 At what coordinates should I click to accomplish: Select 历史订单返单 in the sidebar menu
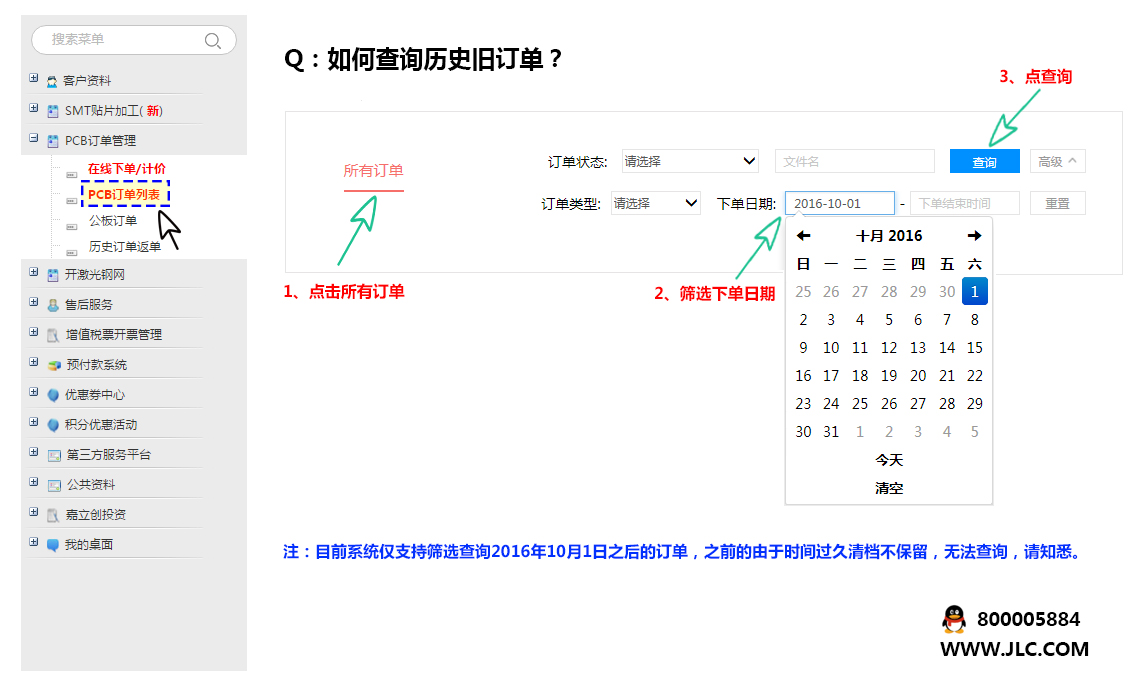[125, 247]
